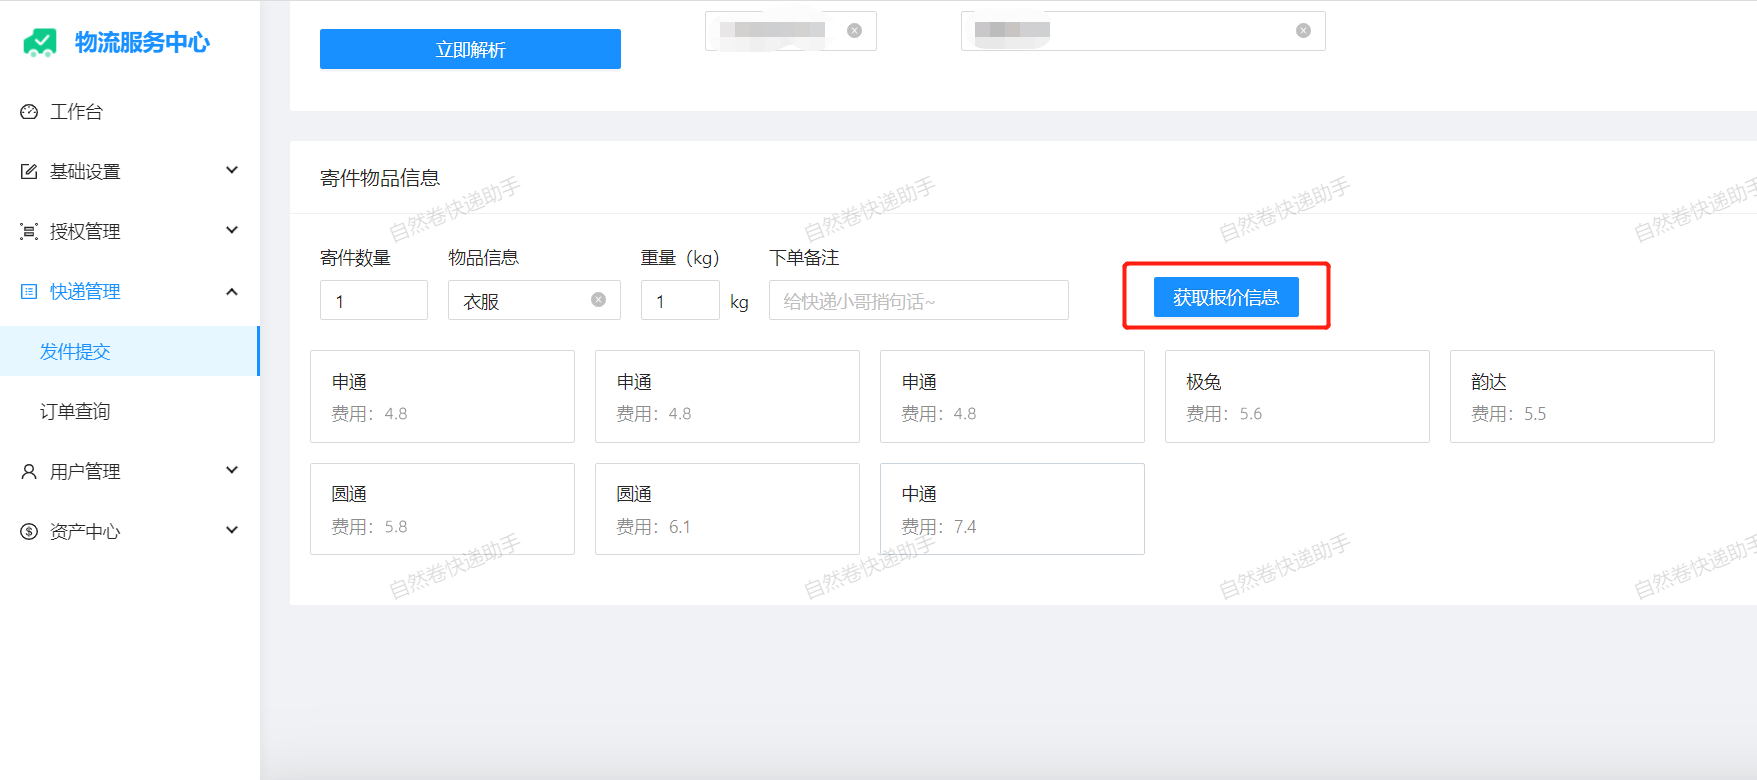Viewport: 1757px width, 780px height.
Task: Click the 获取报价信息 button
Action: click(1226, 297)
